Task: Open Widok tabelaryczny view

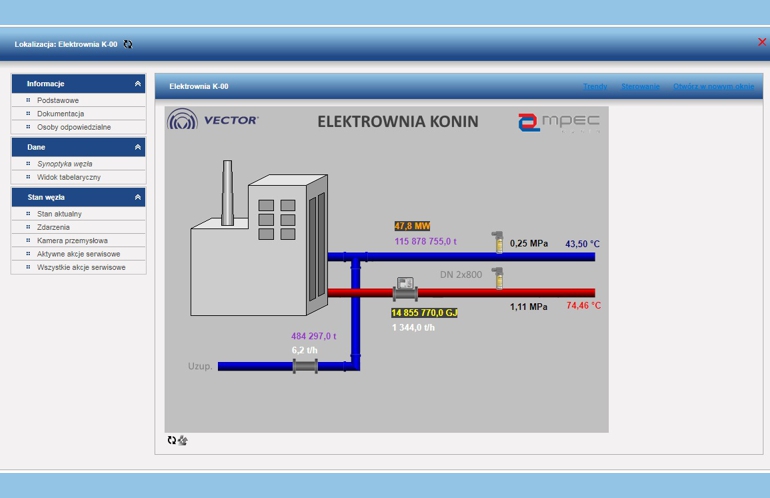Action: click(x=68, y=177)
